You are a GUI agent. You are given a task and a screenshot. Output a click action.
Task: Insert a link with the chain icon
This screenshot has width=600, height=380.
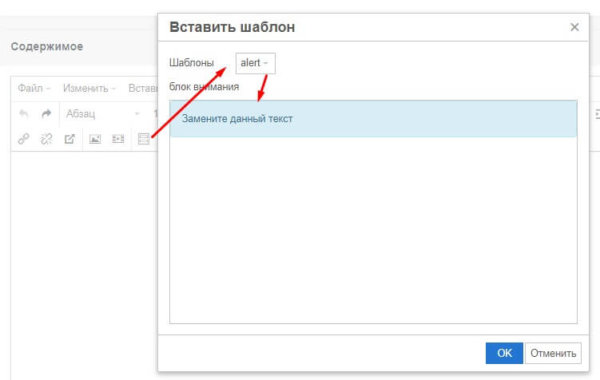pos(24,139)
